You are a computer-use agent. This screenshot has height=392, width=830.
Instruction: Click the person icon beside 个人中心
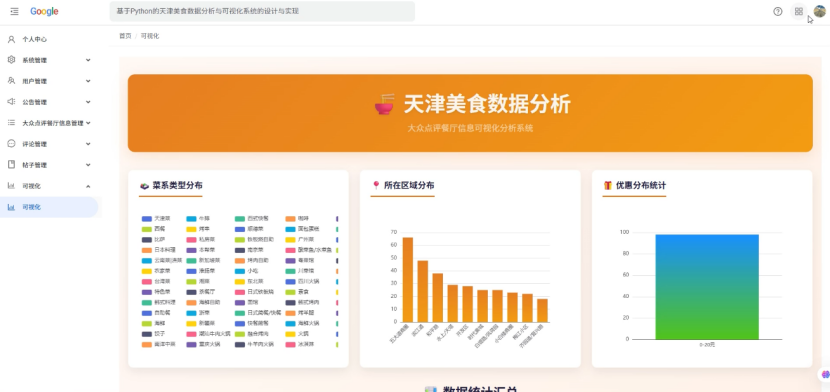pyautogui.click(x=11, y=39)
